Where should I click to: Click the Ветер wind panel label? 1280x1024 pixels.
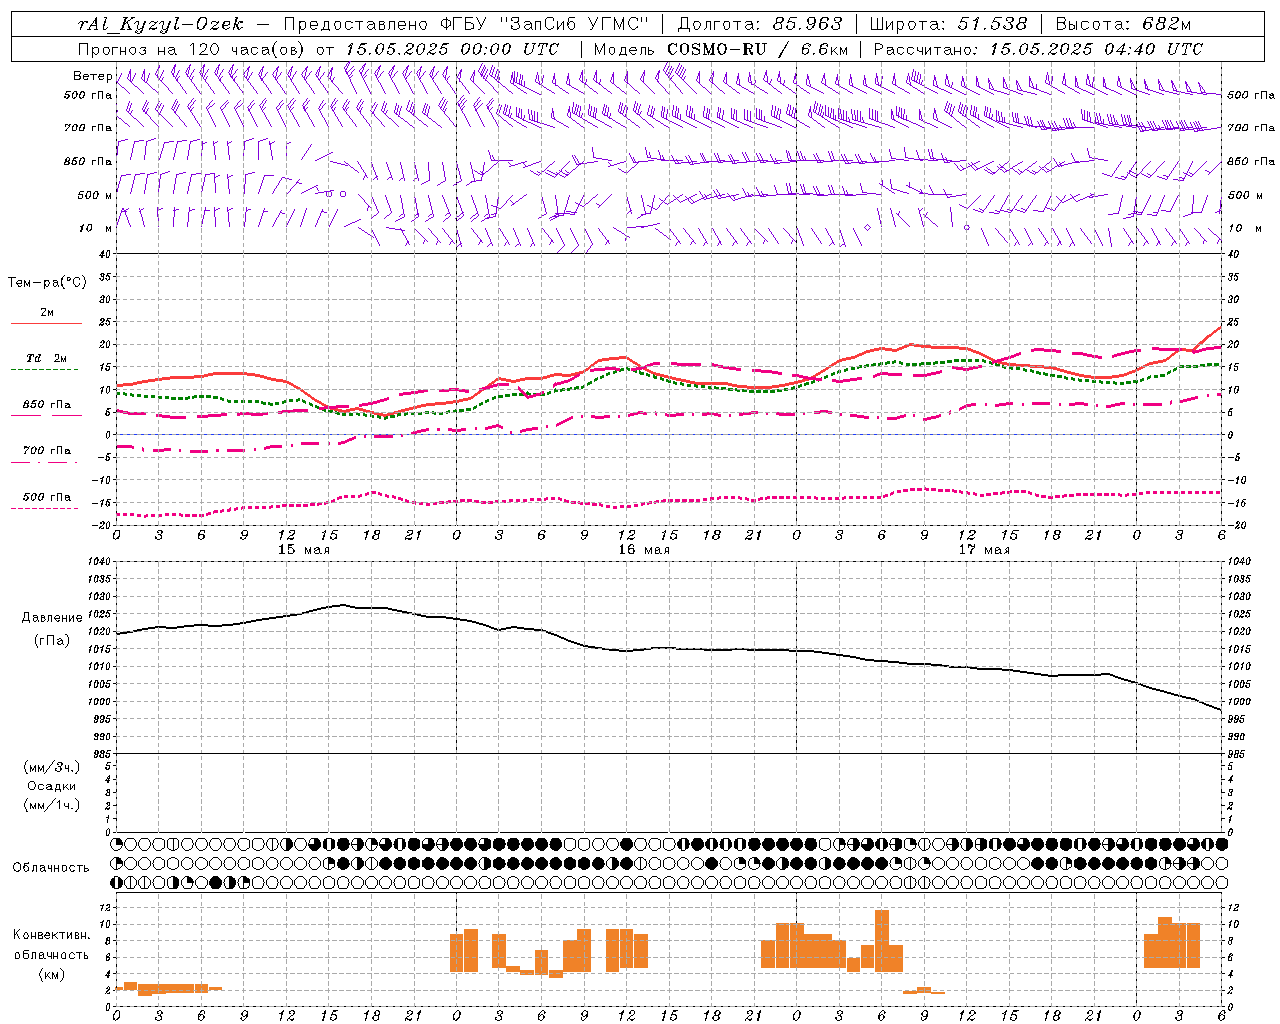pos(92,76)
